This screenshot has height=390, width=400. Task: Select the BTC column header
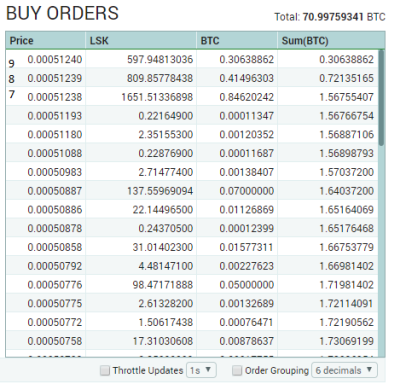(237, 41)
